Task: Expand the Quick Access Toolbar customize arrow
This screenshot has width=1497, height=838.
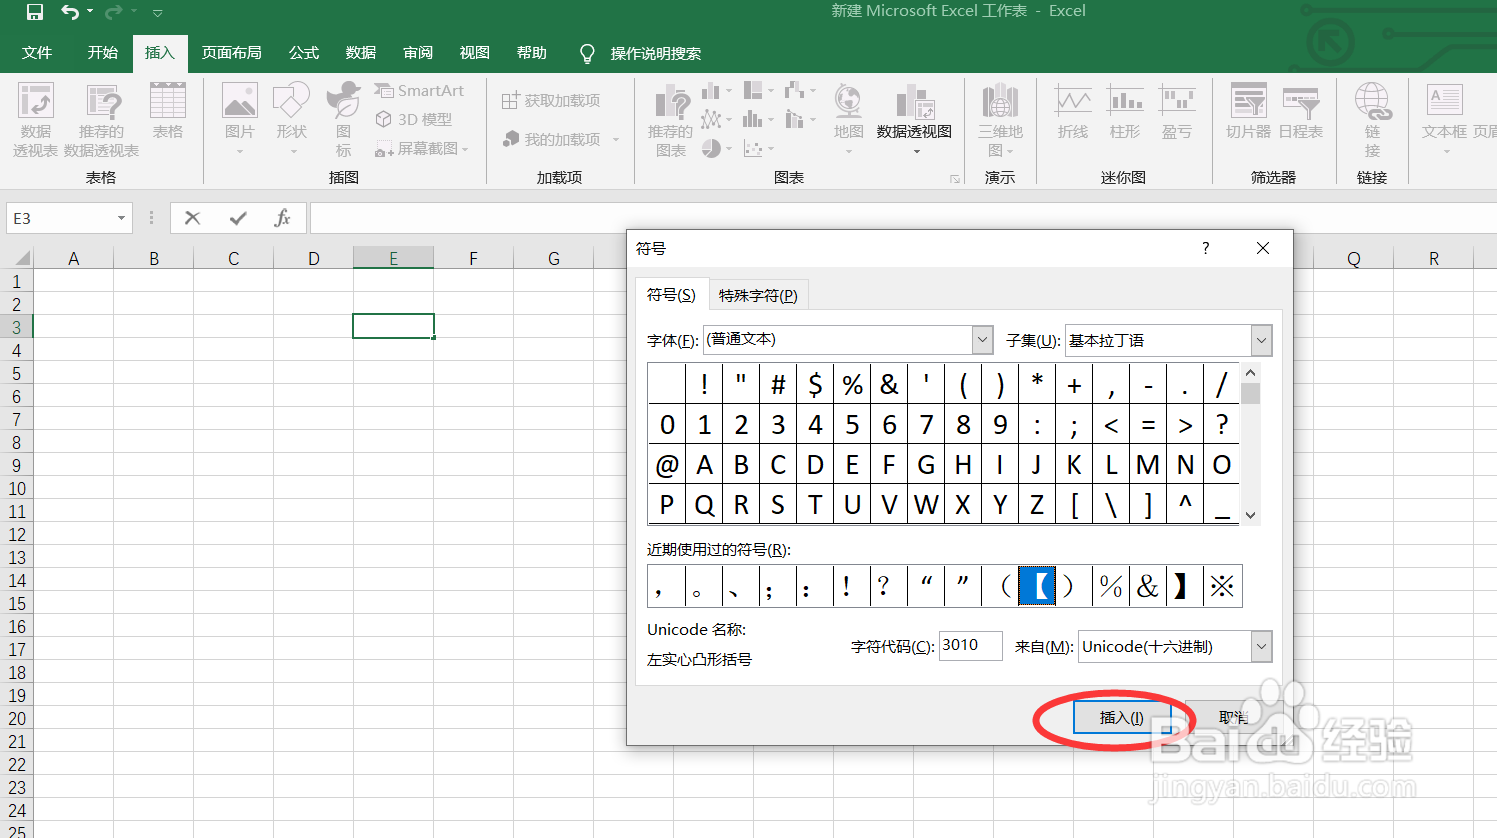Action: (x=158, y=13)
